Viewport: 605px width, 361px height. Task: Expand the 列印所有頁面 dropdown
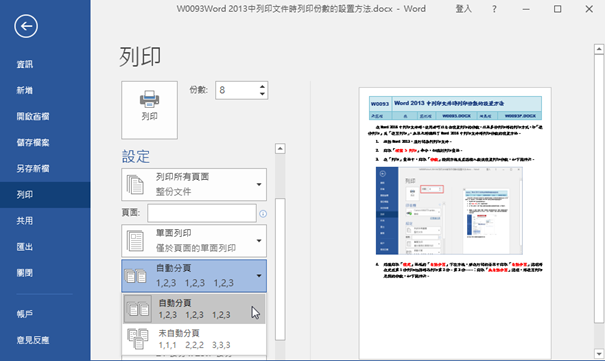(194, 184)
